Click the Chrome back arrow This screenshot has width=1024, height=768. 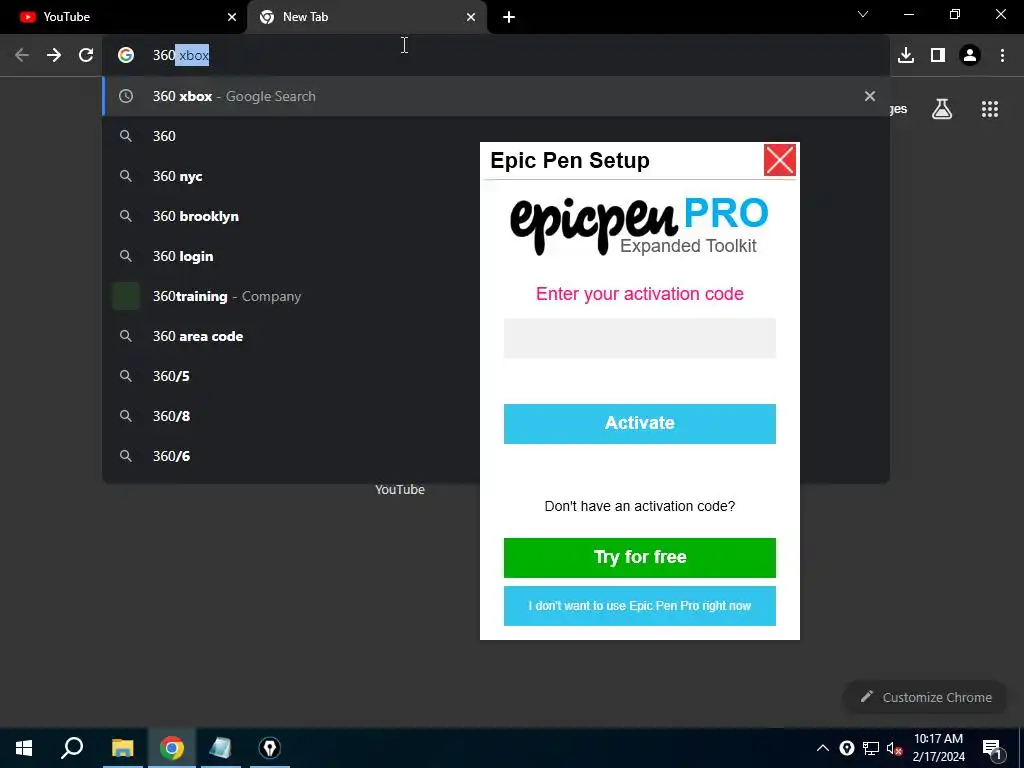pos(22,56)
